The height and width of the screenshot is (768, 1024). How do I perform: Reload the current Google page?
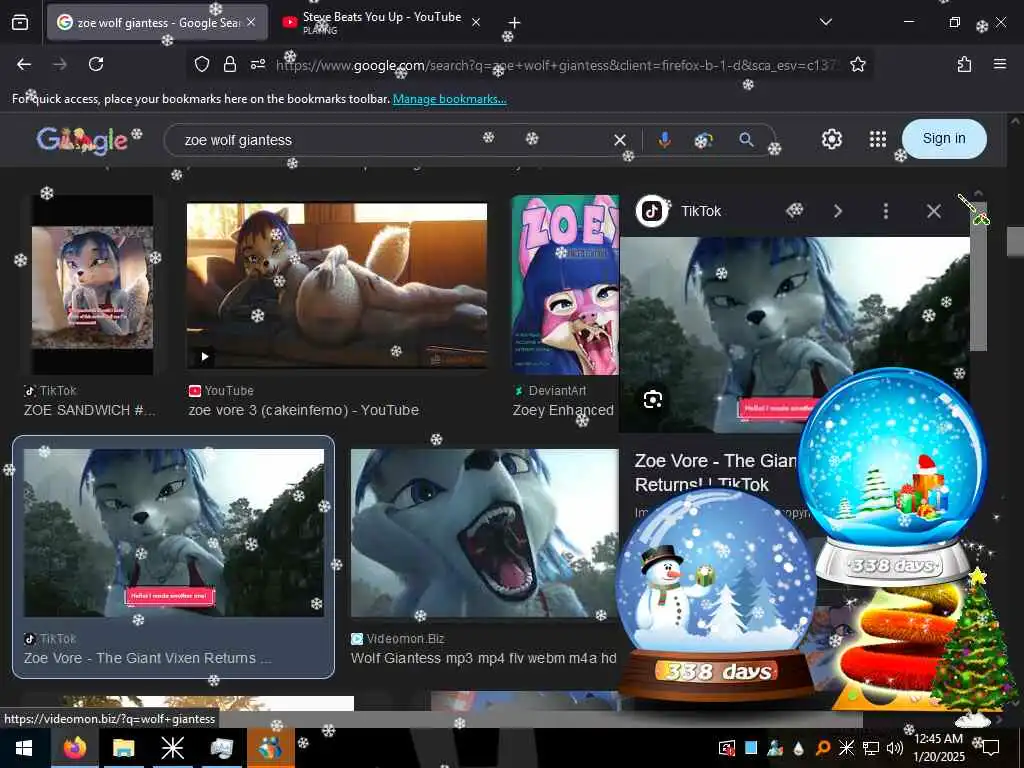(x=96, y=64)
